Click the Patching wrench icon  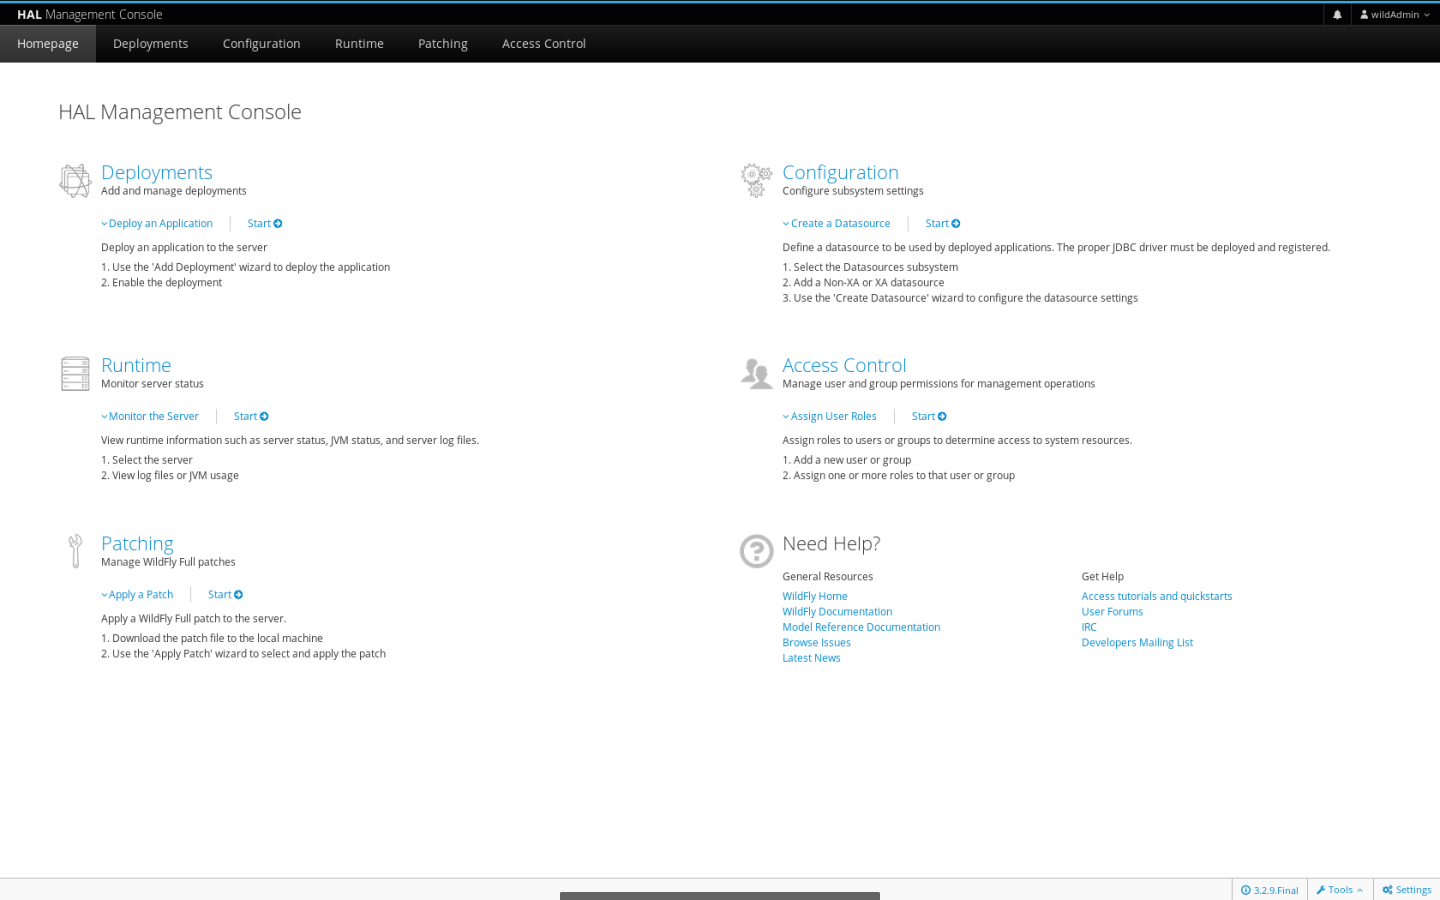[x=75, y=551]
